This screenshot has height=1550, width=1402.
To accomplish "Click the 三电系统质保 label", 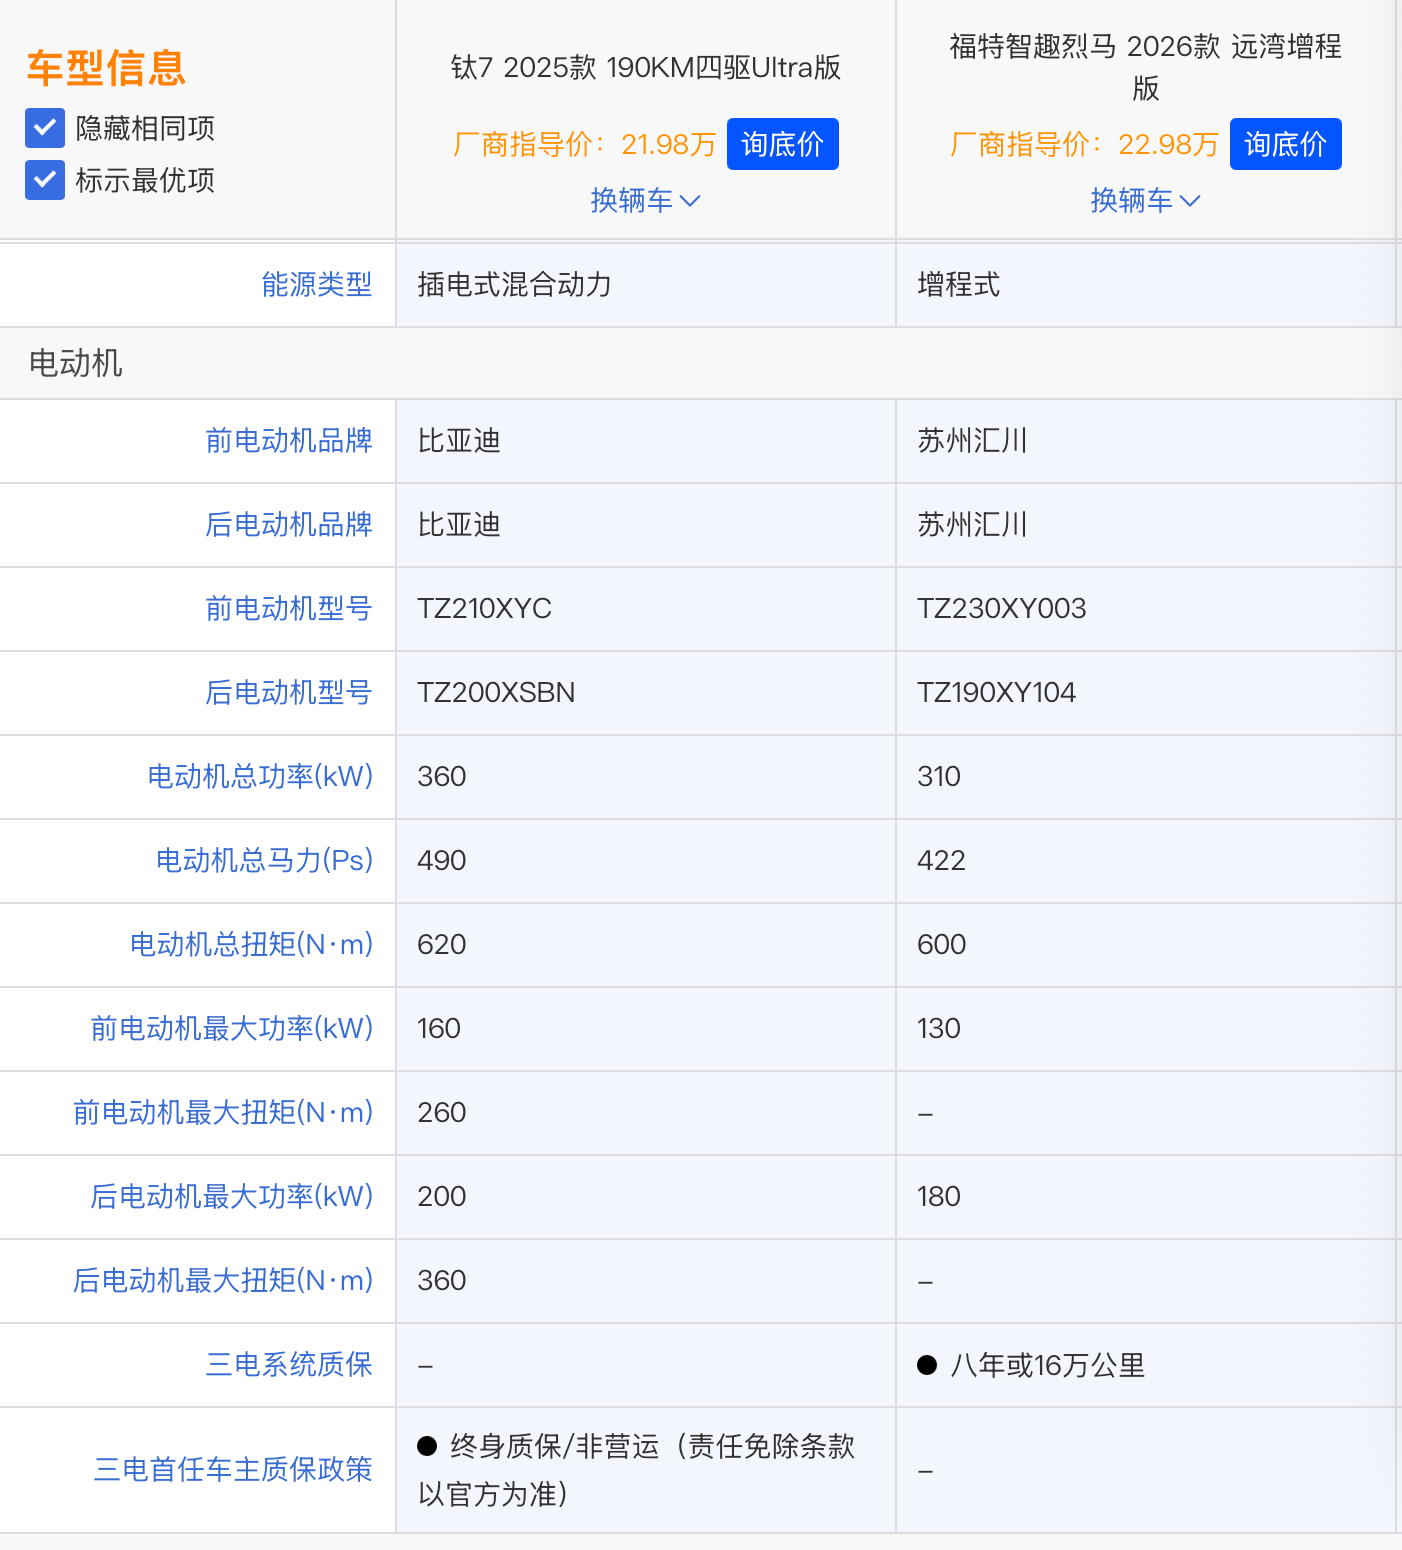I will (288, 1365).
